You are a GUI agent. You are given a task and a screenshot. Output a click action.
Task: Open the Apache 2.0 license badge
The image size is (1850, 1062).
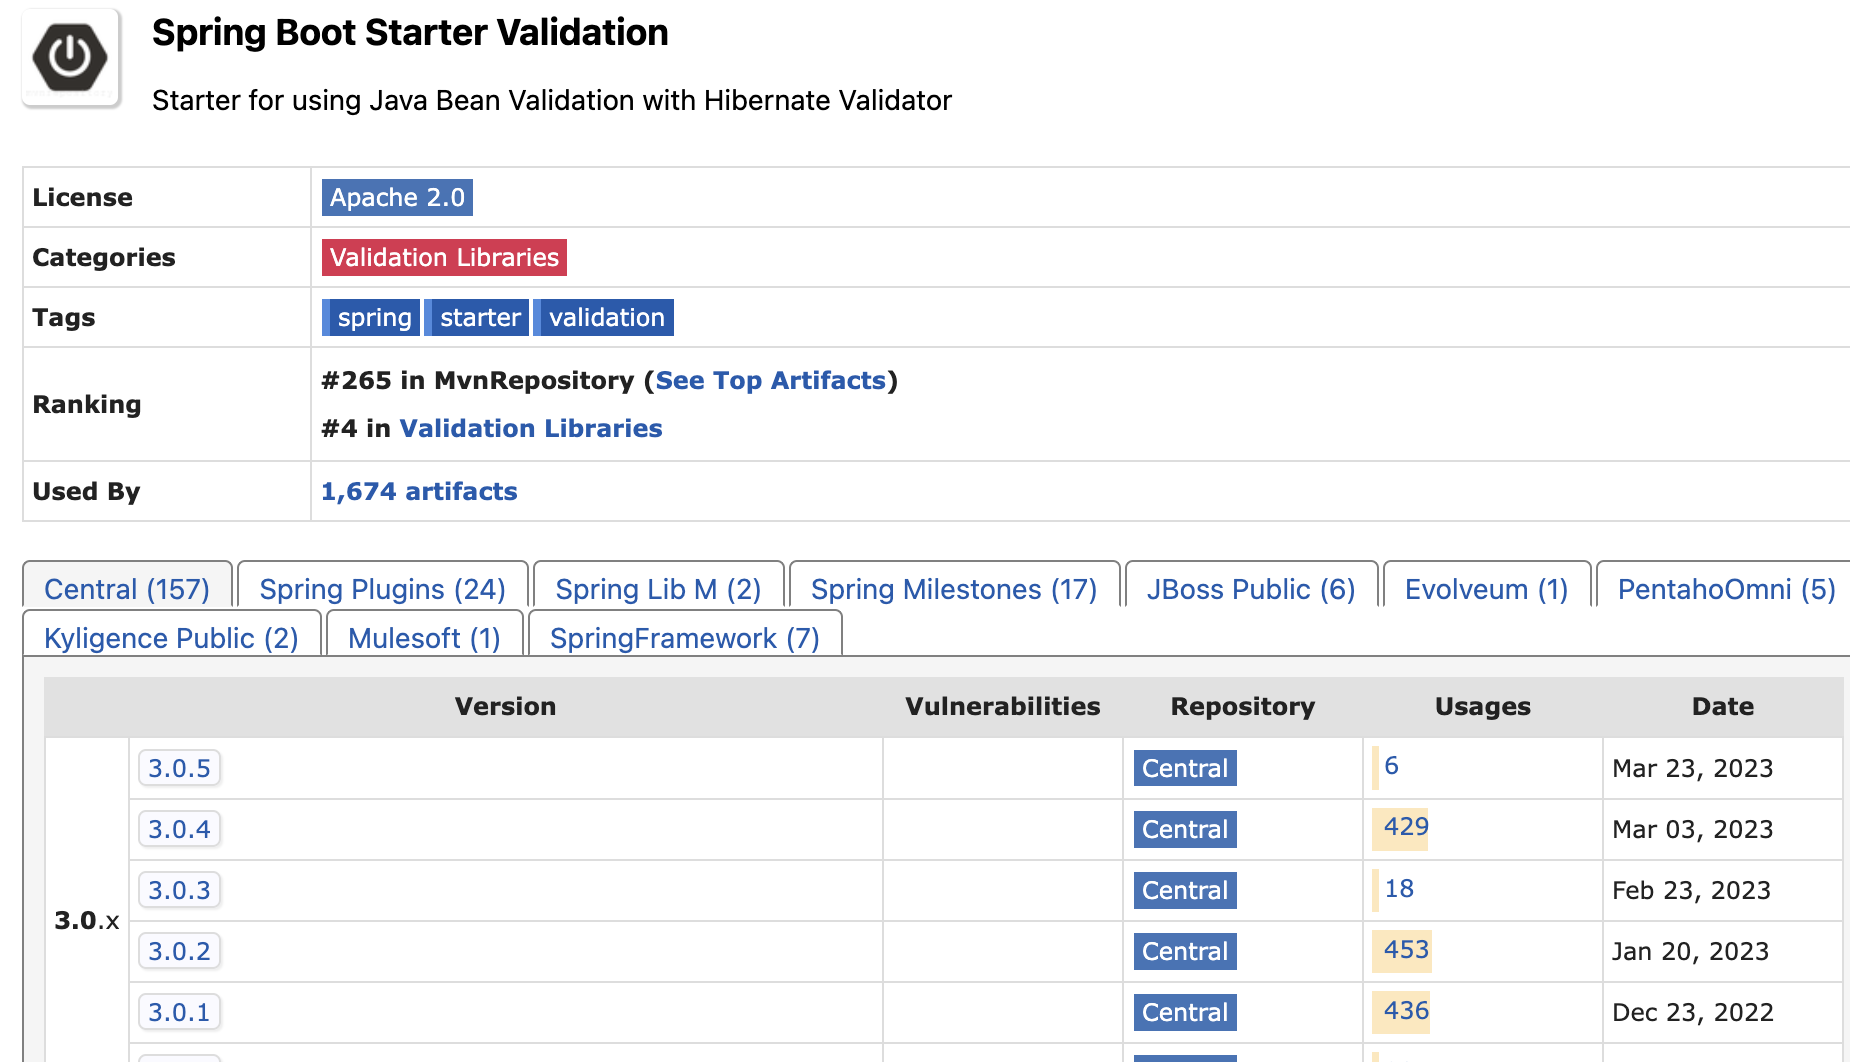(397, 197)
